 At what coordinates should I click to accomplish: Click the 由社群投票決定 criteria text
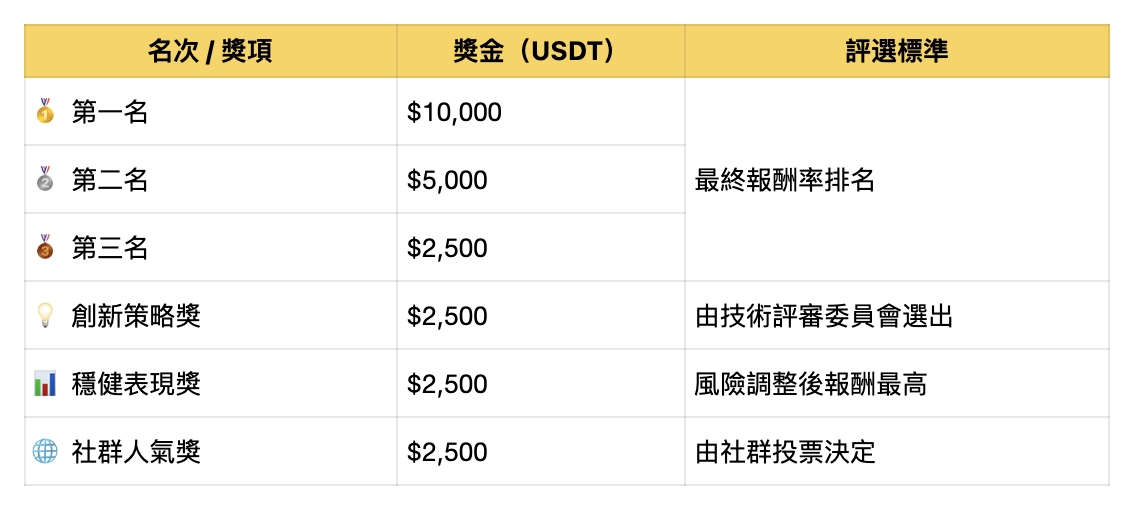tap(785, 452)
